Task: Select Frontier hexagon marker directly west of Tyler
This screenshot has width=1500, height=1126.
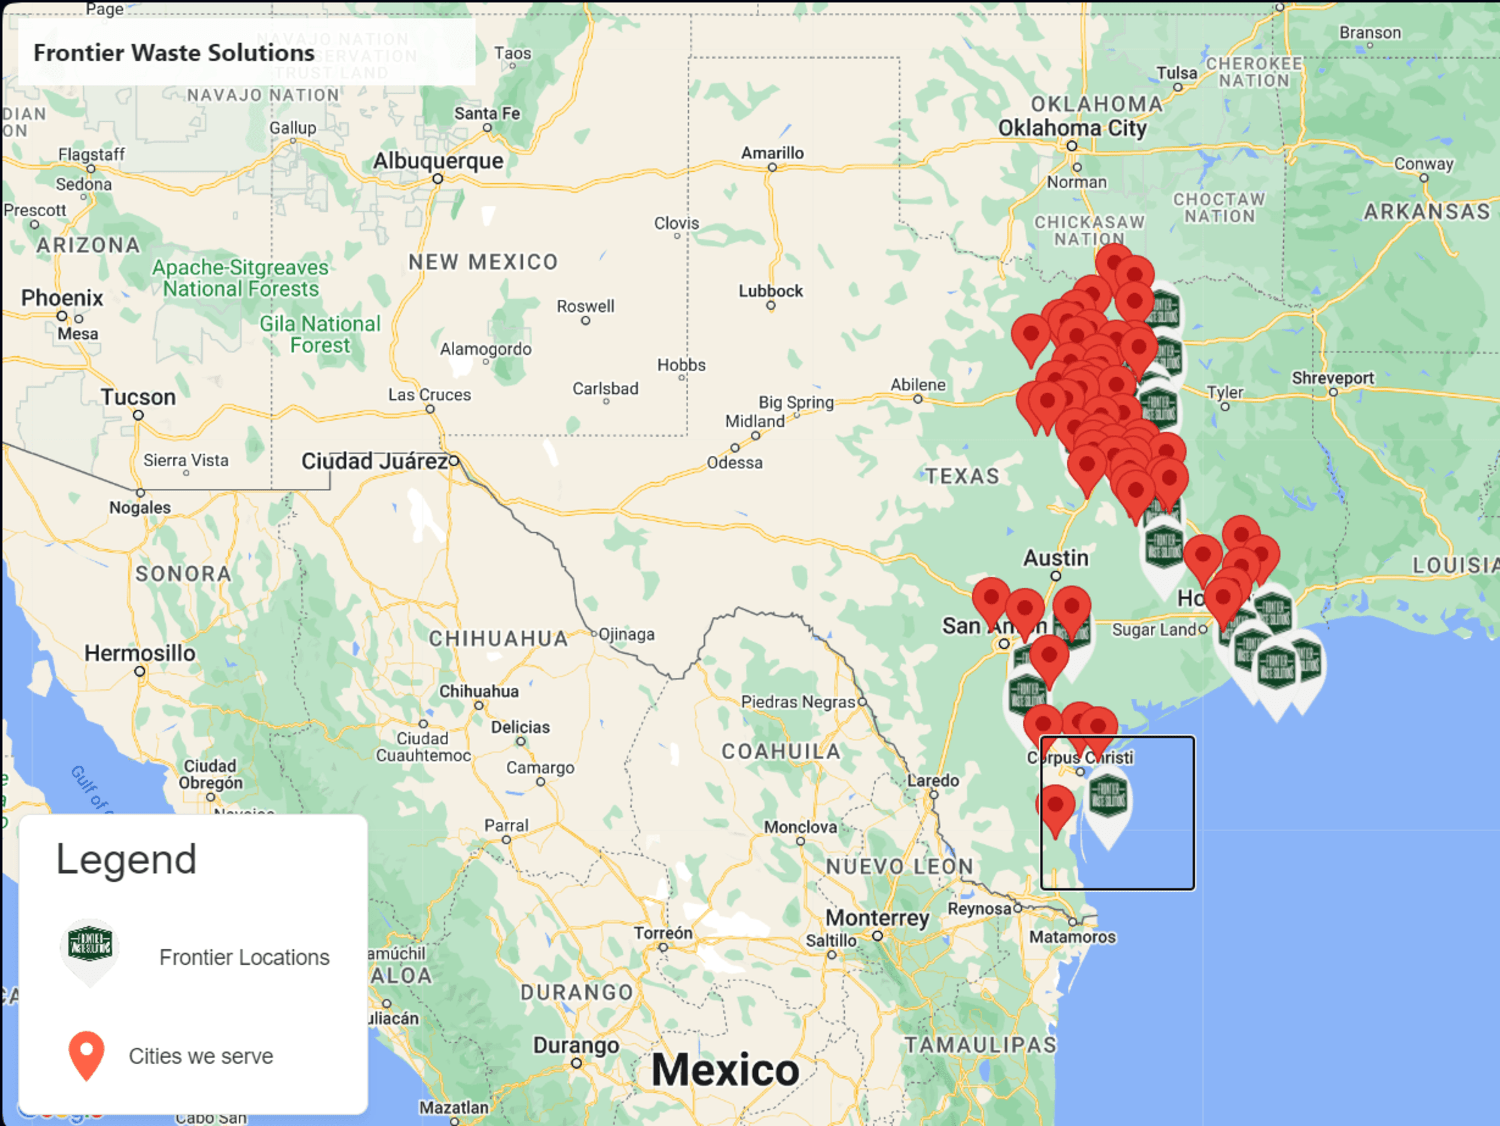Action: tap(1158, 407)
